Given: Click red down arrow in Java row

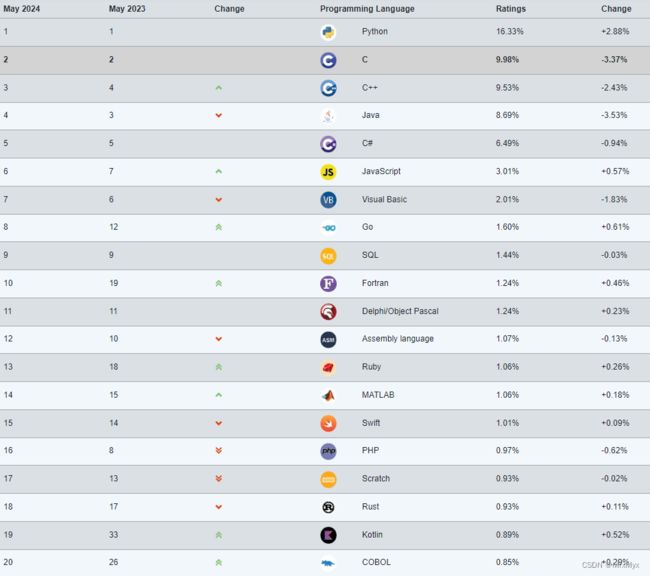Looking at the screenshot, I should point(218,115).
